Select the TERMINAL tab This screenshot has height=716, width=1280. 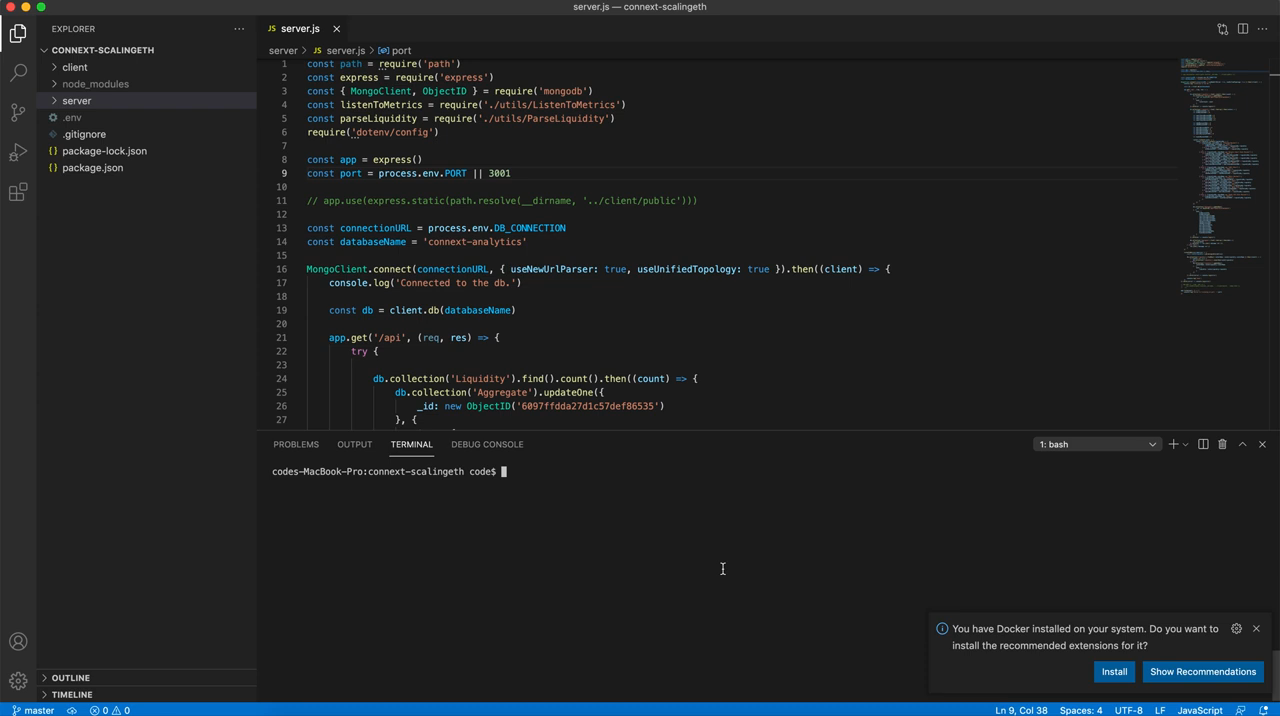pos(411,444)
